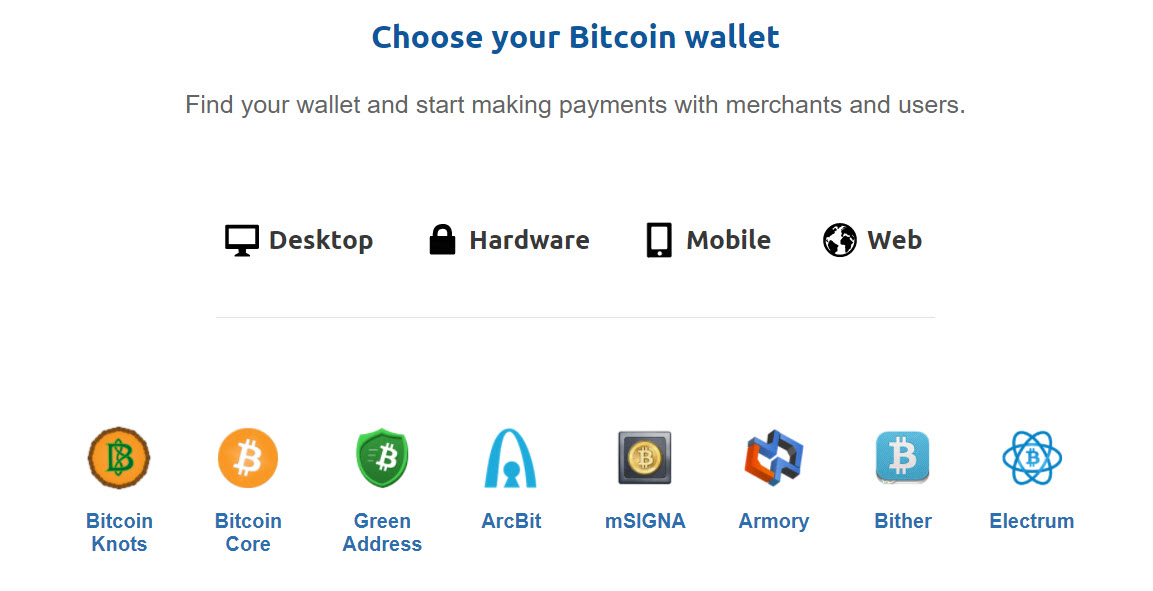This screenshot has height=591, width=1153.
Task: Open the GreenAddress shield icon
Action: pyautogui.click(x=382, y=457)
